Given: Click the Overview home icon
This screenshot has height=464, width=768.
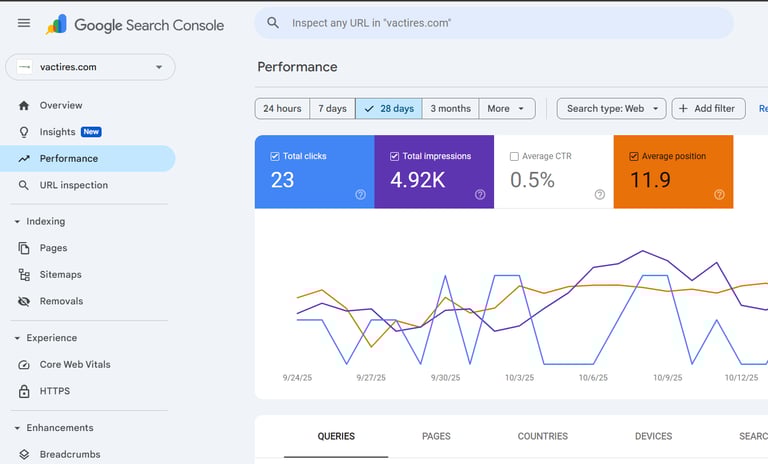Looking at the screenshot, I should tap(24, 105).
